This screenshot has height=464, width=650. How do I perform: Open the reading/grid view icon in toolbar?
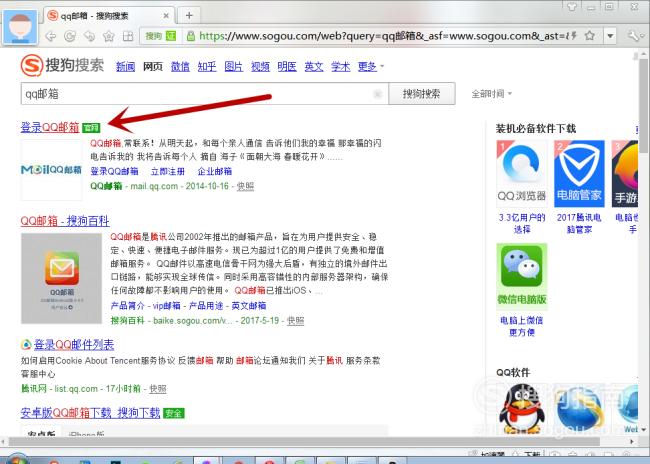pyautogui.click(x=128, y=36)
